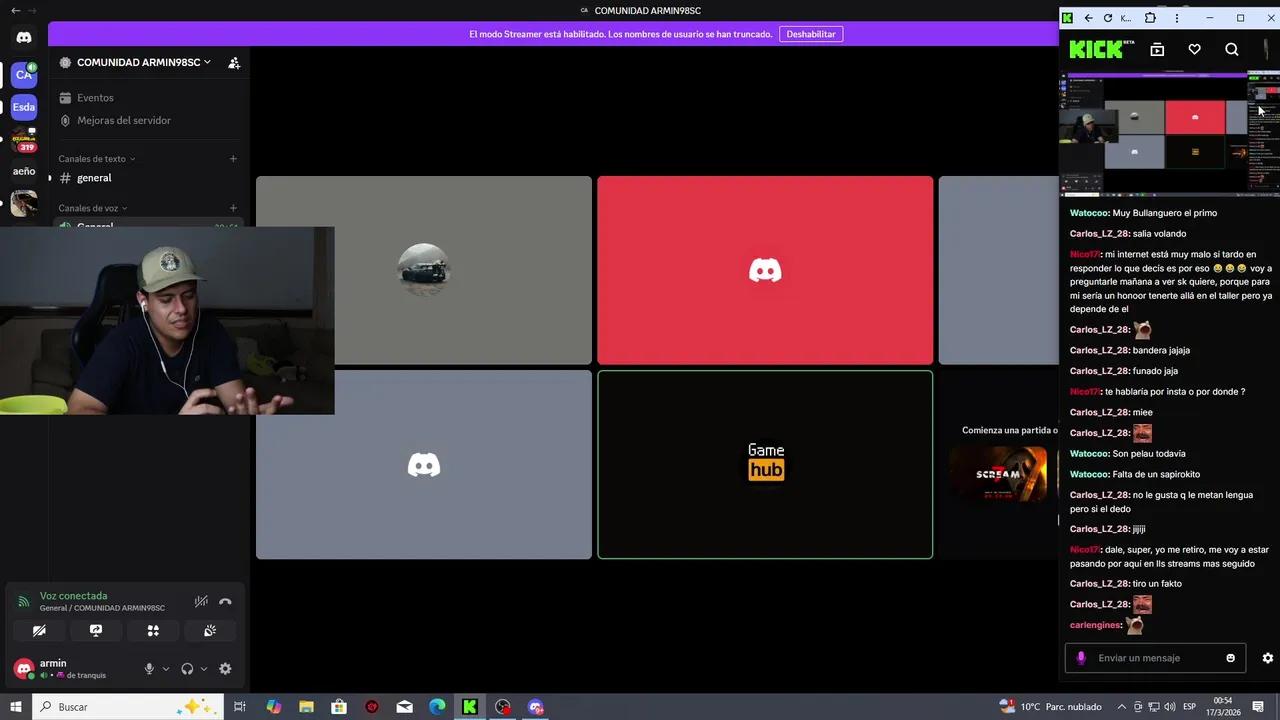Hang up the Discord voice call
The height and width of the screenshot is (720, 1280).
tap(226, 601)
